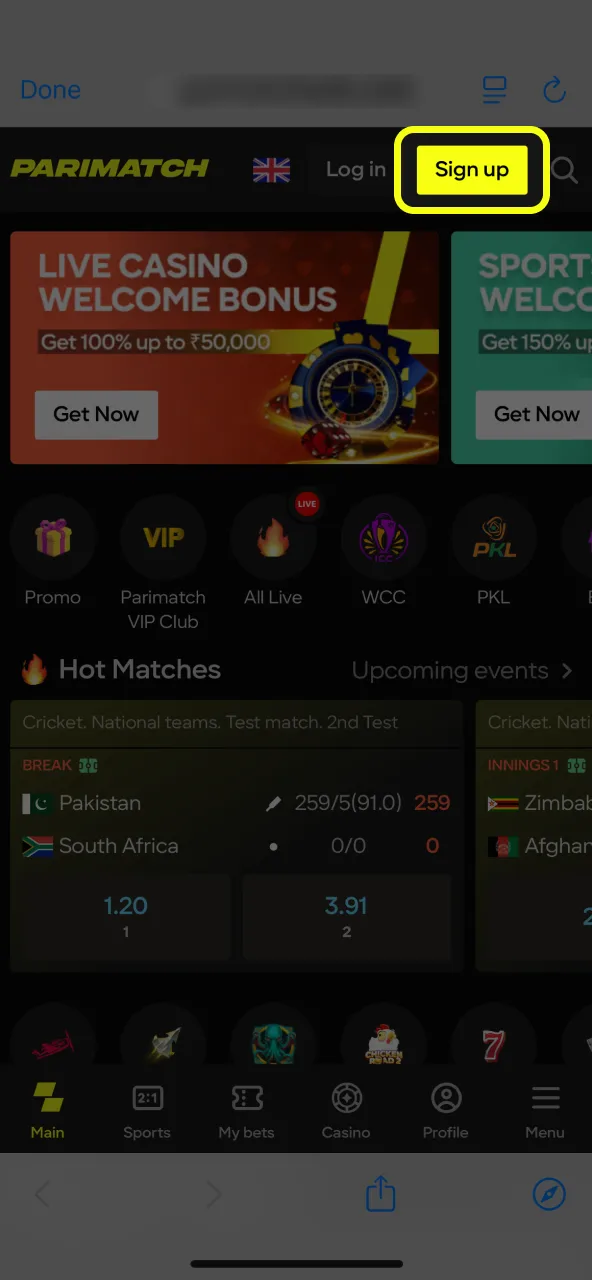
Task: Switch to the Casino tab
Action: pyautogui.click(x=346, y=1110)
